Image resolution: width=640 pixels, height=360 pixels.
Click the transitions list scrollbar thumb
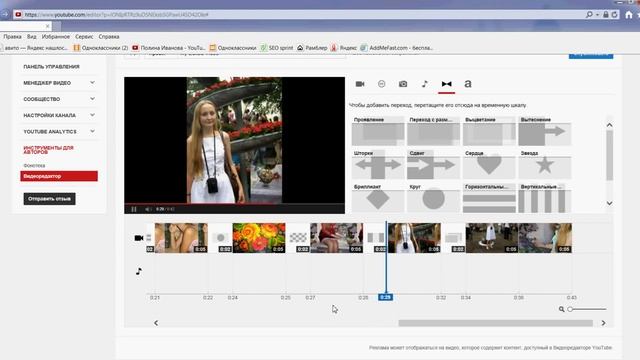point(609,155)
